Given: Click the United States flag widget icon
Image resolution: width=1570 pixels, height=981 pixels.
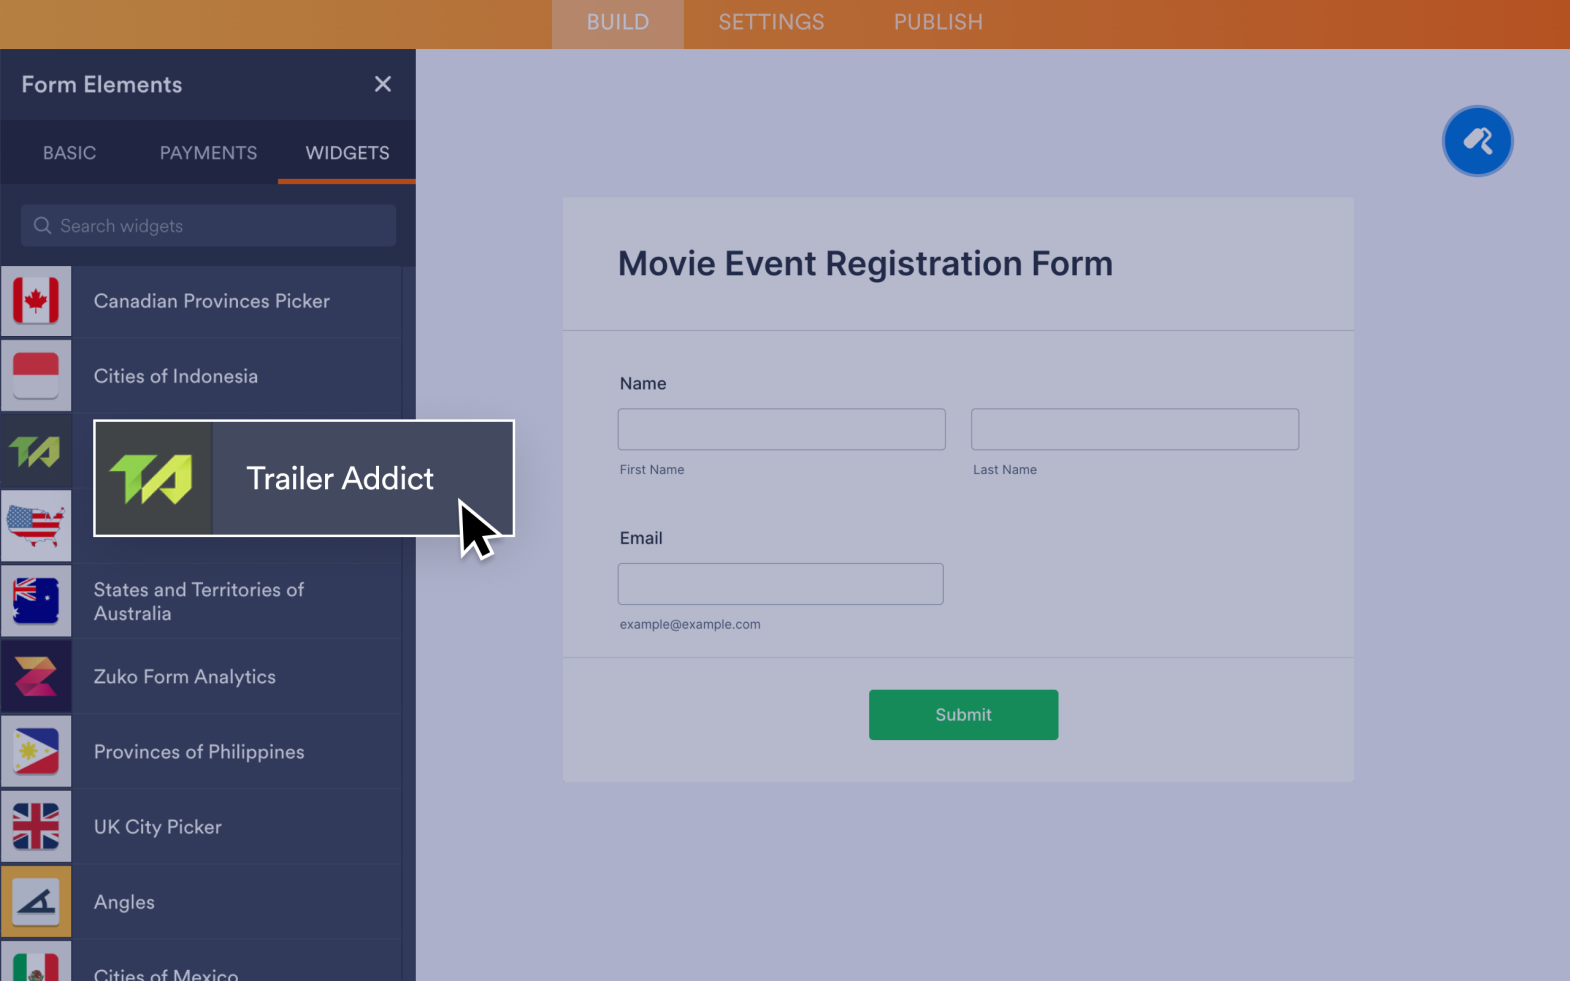Looking at the screenshot, I should (36, 526).
